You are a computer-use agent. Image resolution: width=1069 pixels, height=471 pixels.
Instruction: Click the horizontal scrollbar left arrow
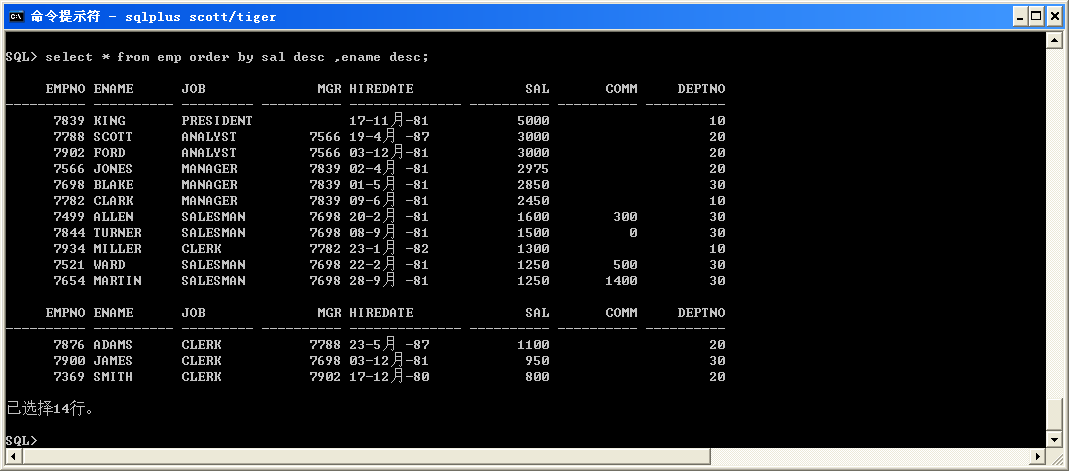click(13, 456)
